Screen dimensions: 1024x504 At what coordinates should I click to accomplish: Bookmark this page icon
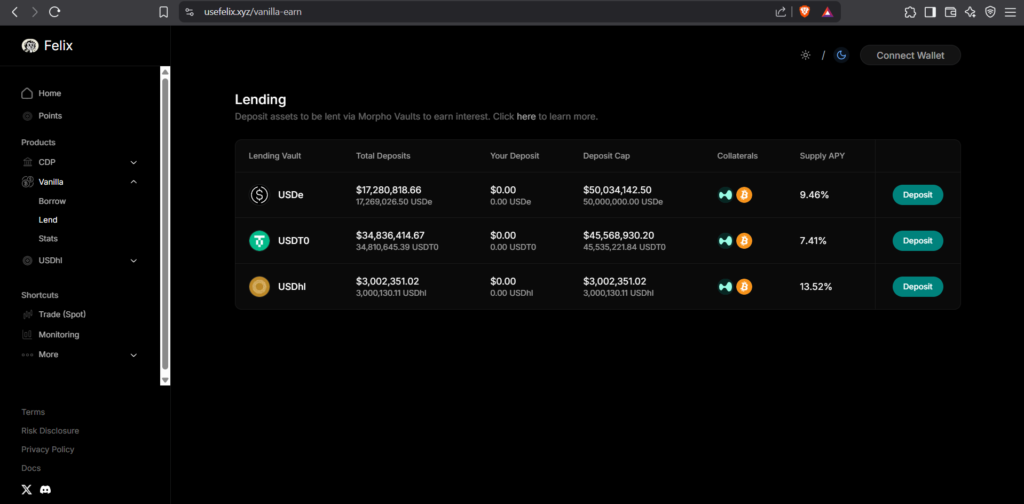[164, 12]
